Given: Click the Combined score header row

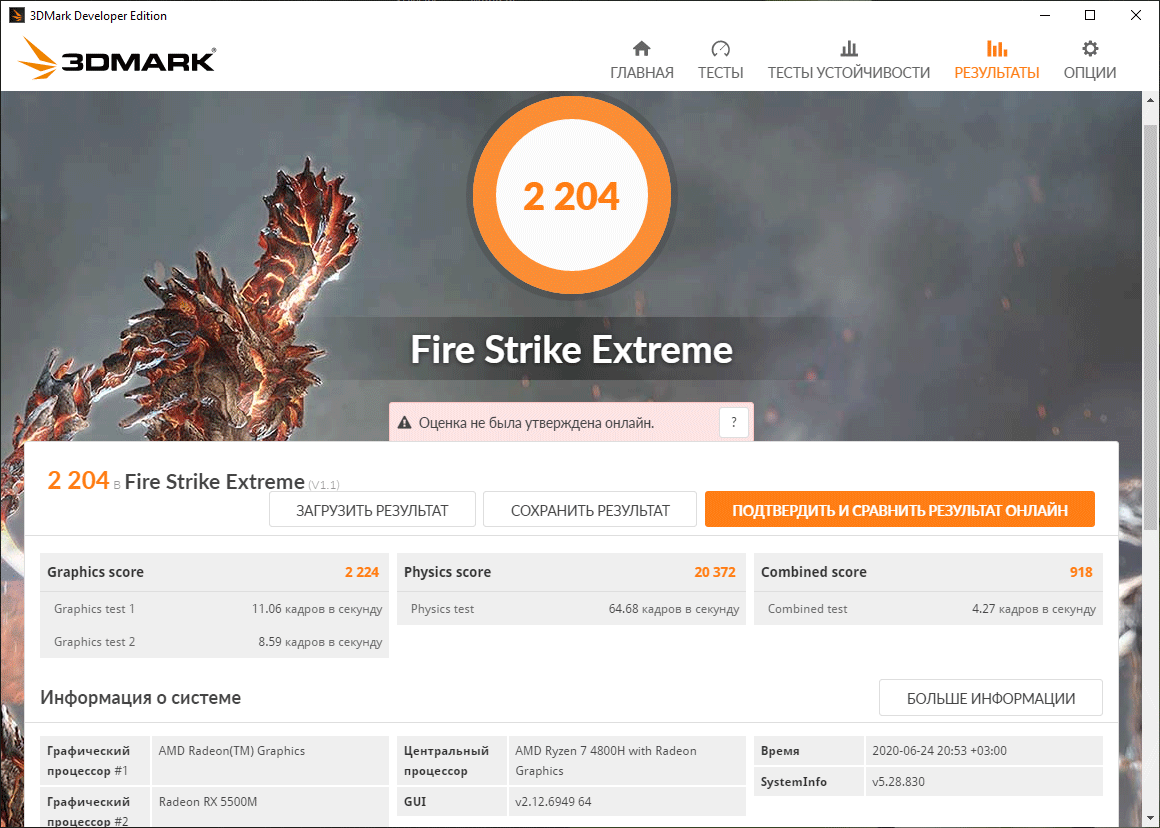Looking at the screenshot, I should 928,572.
